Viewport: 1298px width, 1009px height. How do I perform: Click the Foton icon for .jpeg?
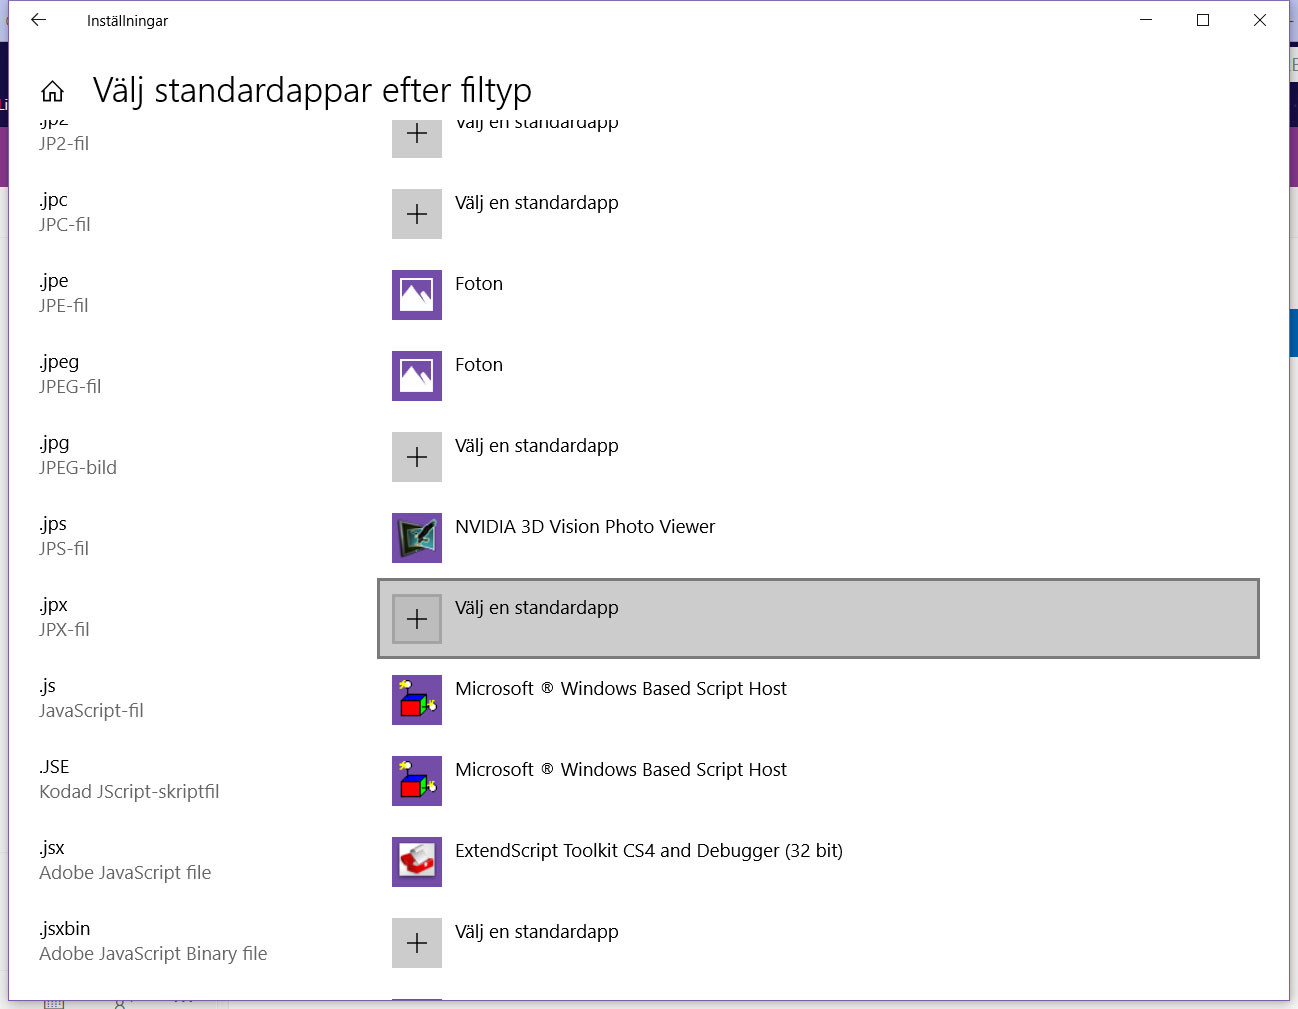pos(417,376)
